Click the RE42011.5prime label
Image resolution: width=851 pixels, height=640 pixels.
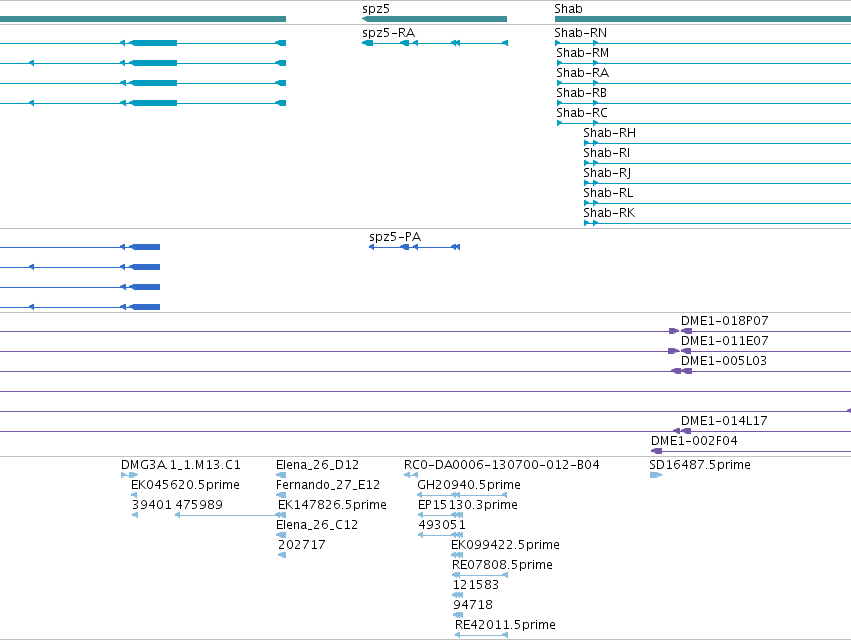[x=505, y=625]
